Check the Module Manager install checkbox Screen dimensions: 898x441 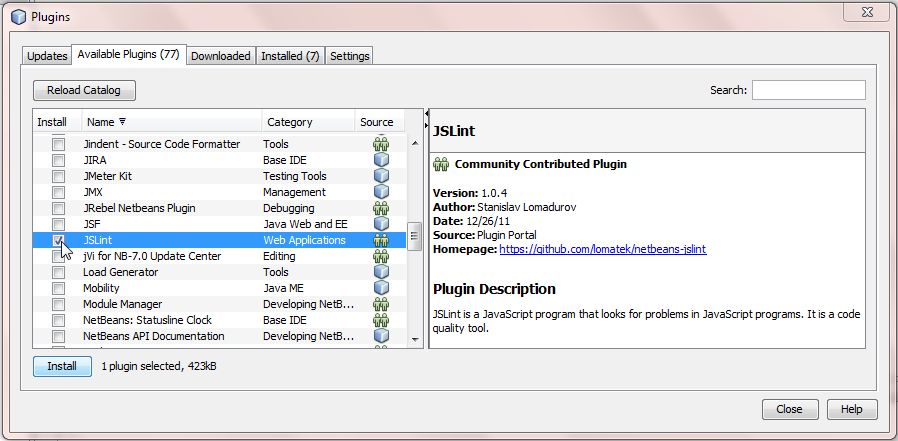tap(58, 305)
